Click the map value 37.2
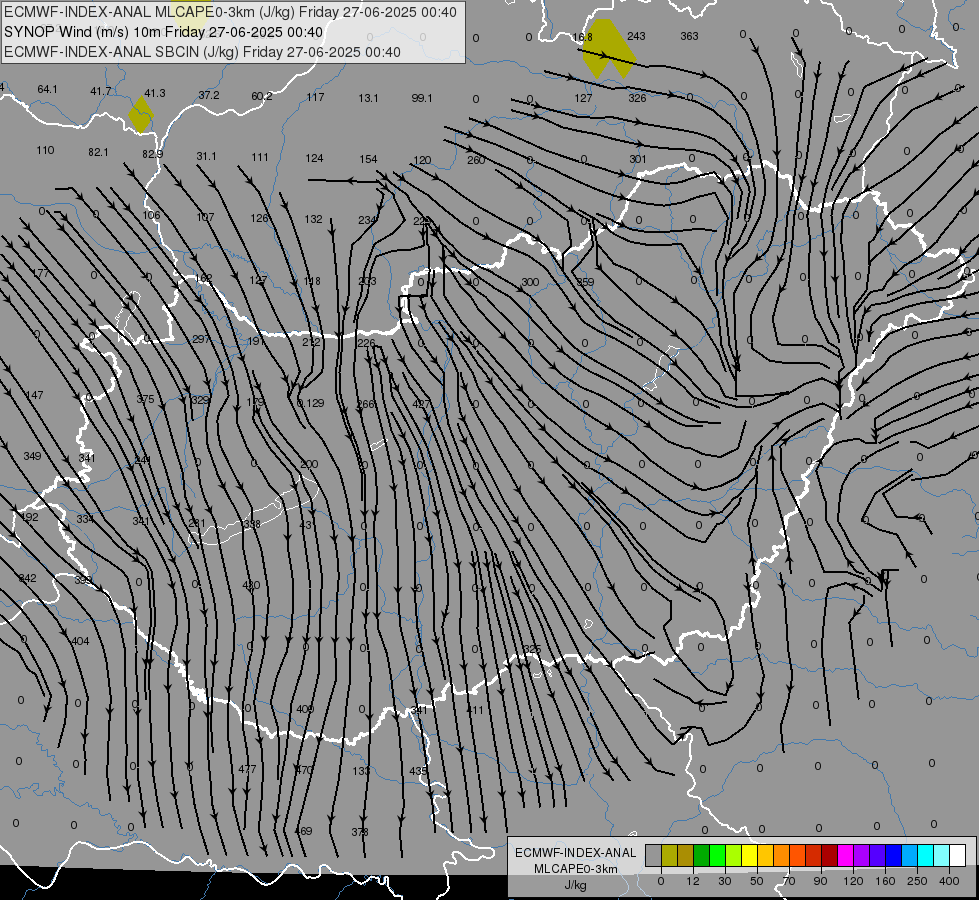This screenshot has height=900, width=979. pyautogui.click(x=209, y=95)
